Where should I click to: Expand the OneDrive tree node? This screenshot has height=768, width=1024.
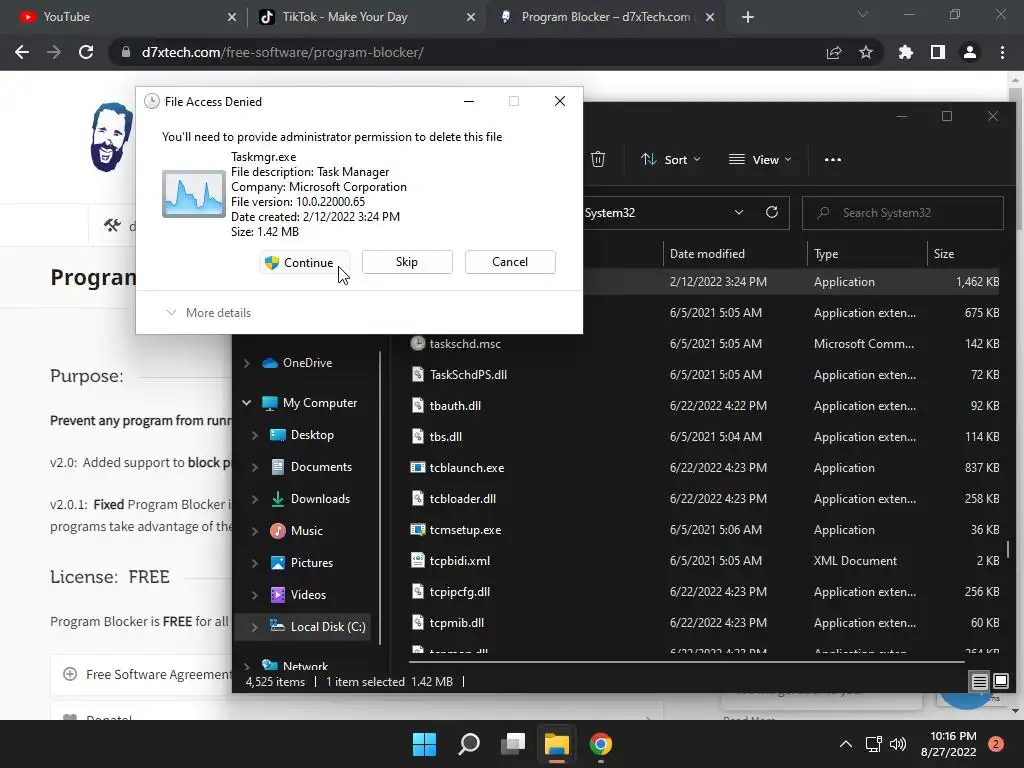pyautogui.click(x=247, y=363)
